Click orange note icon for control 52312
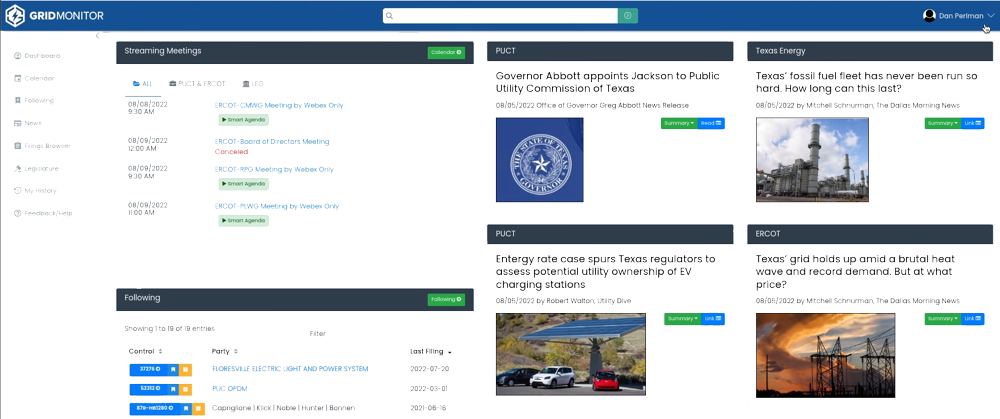This screenshot has height=419, width=1000. pyautogui.click(x=185, y=388)
